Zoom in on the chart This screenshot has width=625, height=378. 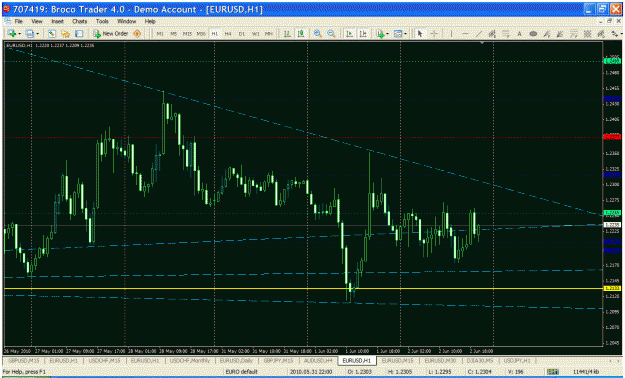pyautogui.click(x=318, y=34)
